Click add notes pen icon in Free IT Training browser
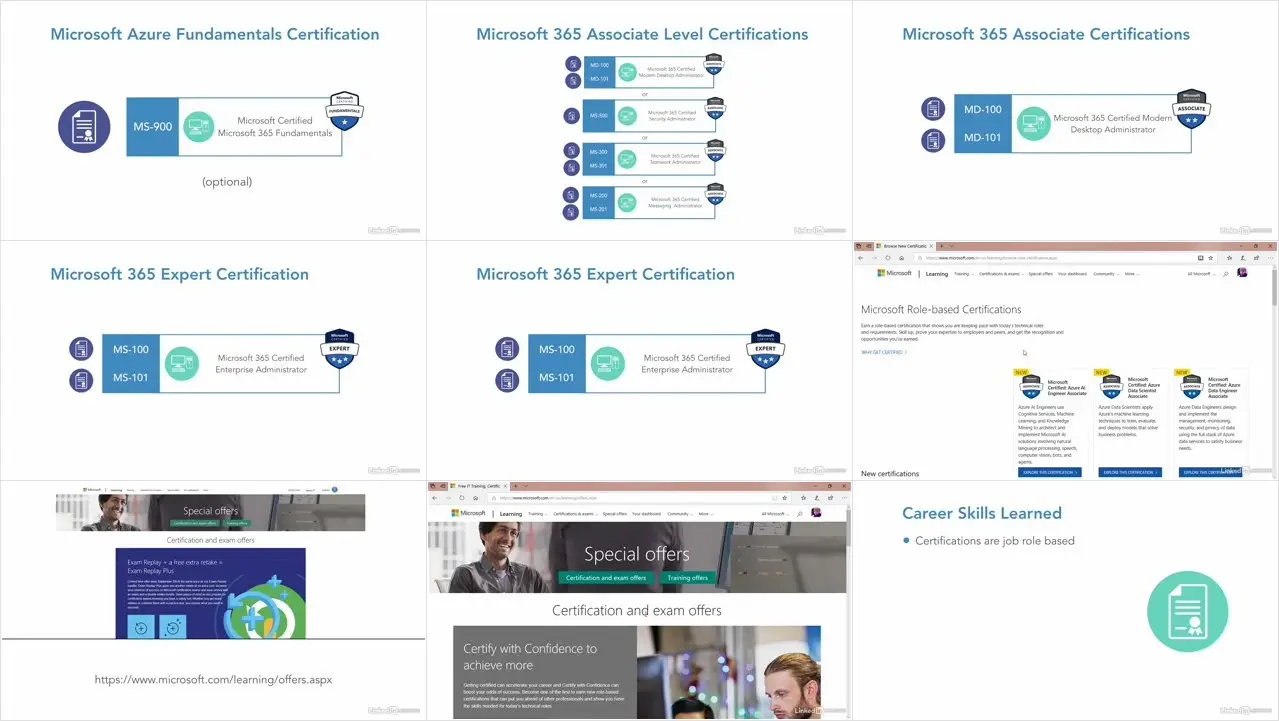Screen dimensions: 1279x721 pyautogui.click(x=817, y=498)
